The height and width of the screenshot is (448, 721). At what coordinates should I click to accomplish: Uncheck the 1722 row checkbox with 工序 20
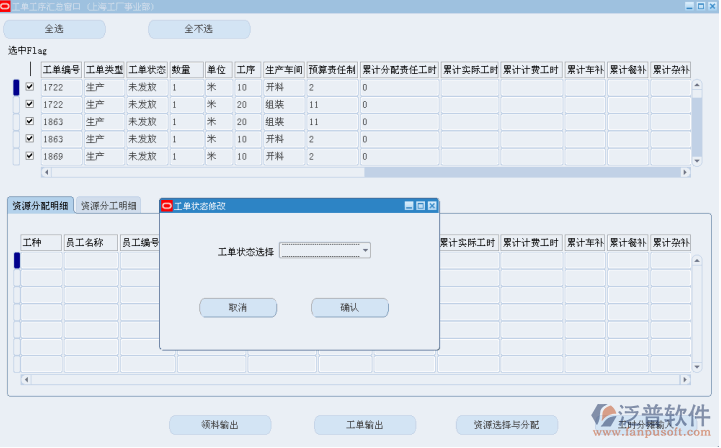[x=29, y=104]
